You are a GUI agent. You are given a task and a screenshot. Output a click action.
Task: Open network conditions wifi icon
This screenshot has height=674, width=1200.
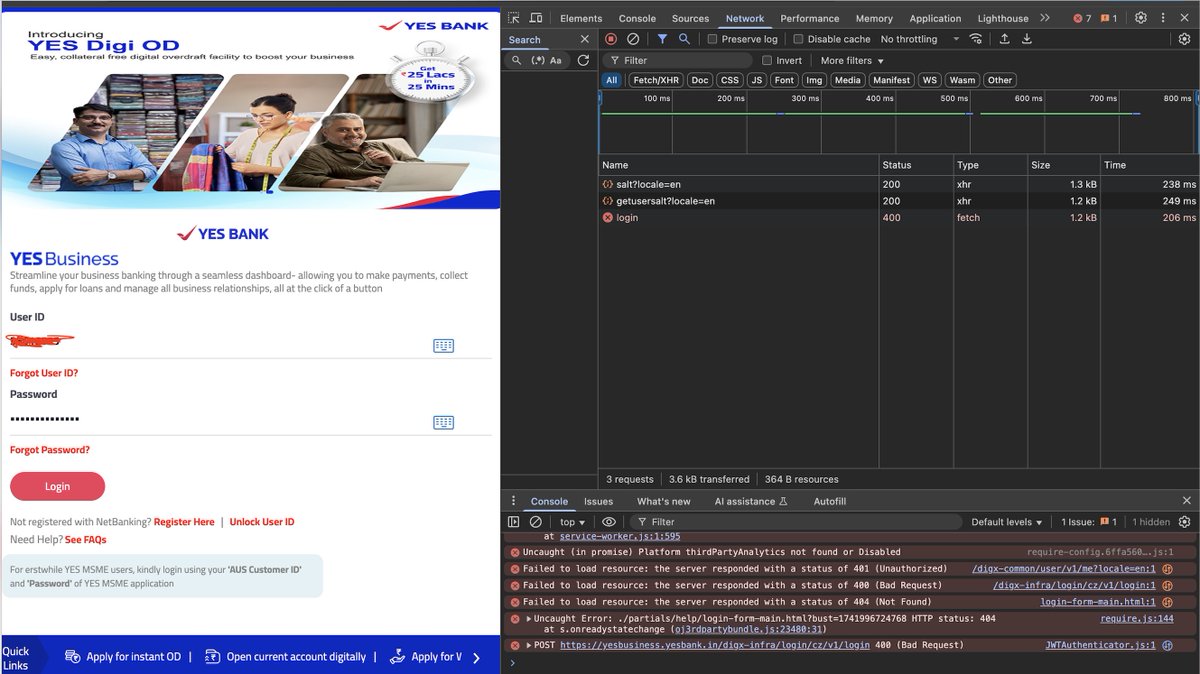(976, 39)
